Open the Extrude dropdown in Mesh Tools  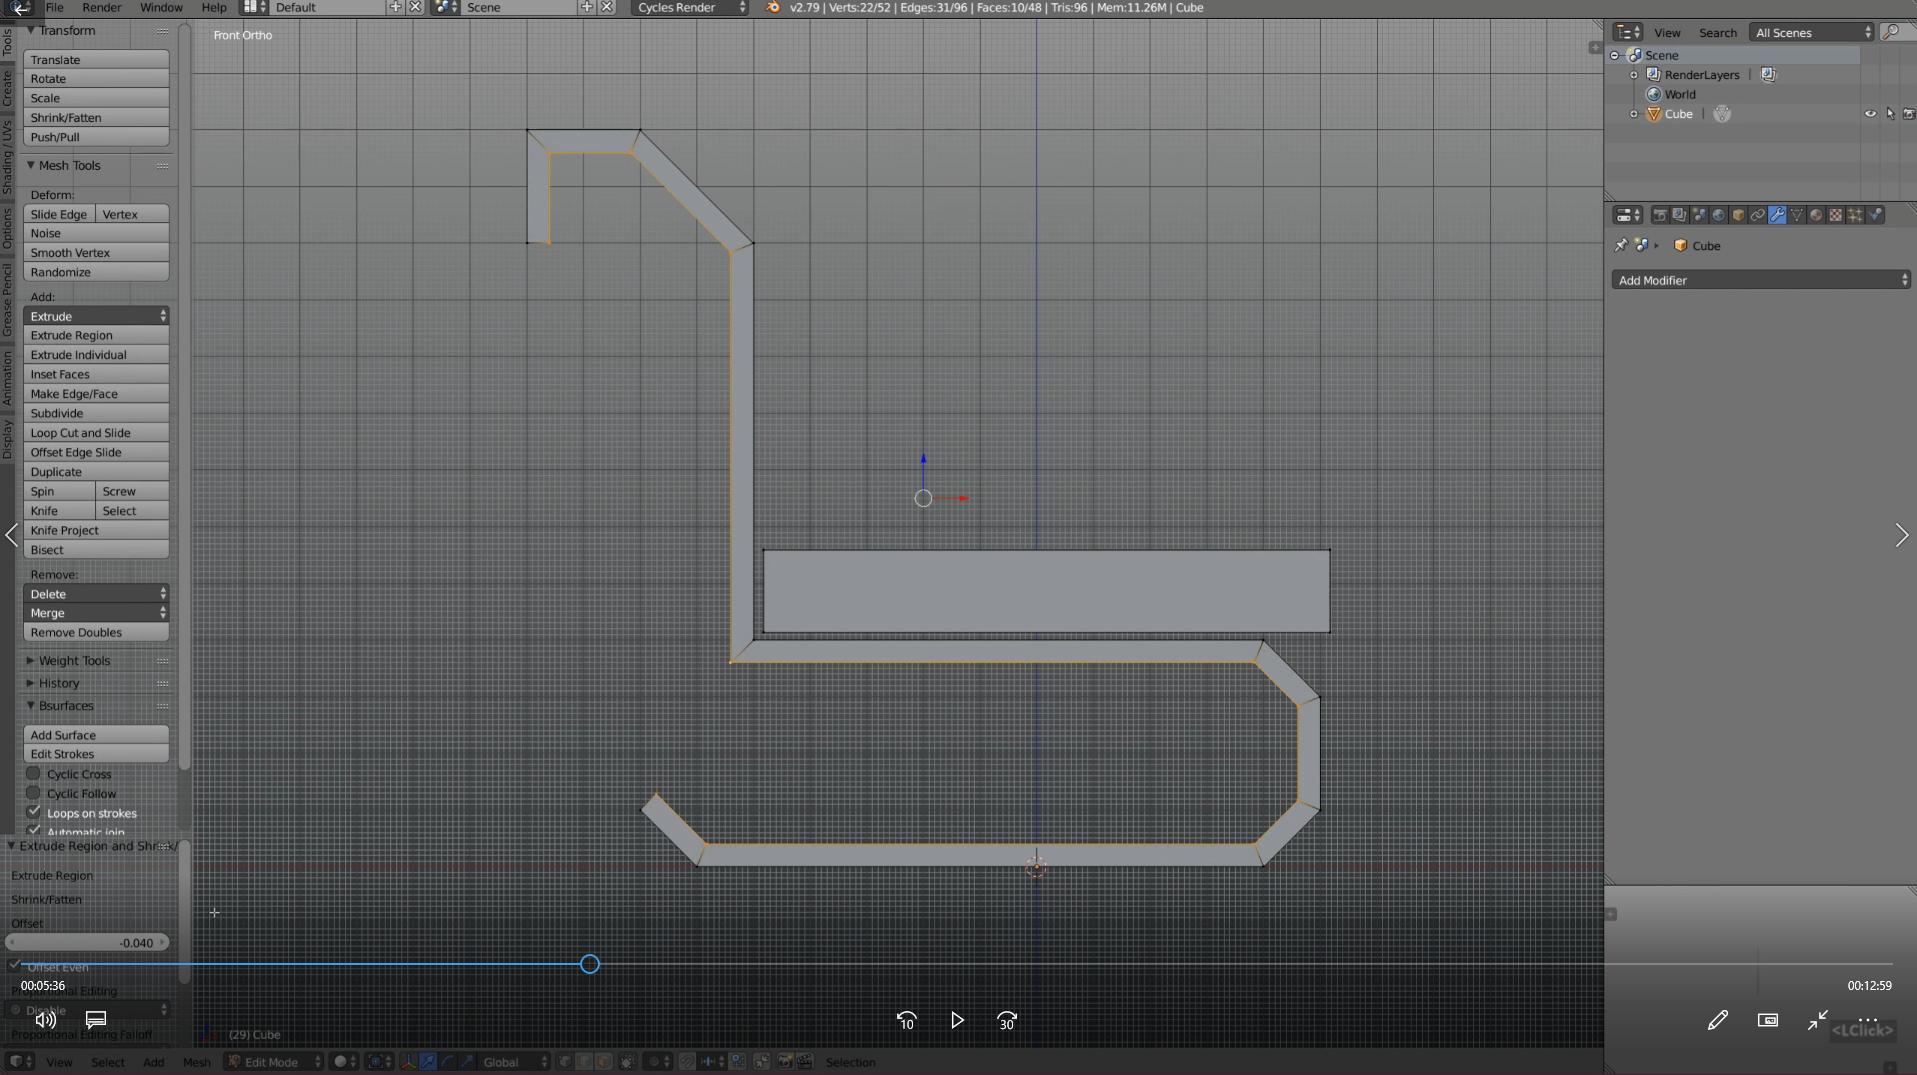coord(96,316)
